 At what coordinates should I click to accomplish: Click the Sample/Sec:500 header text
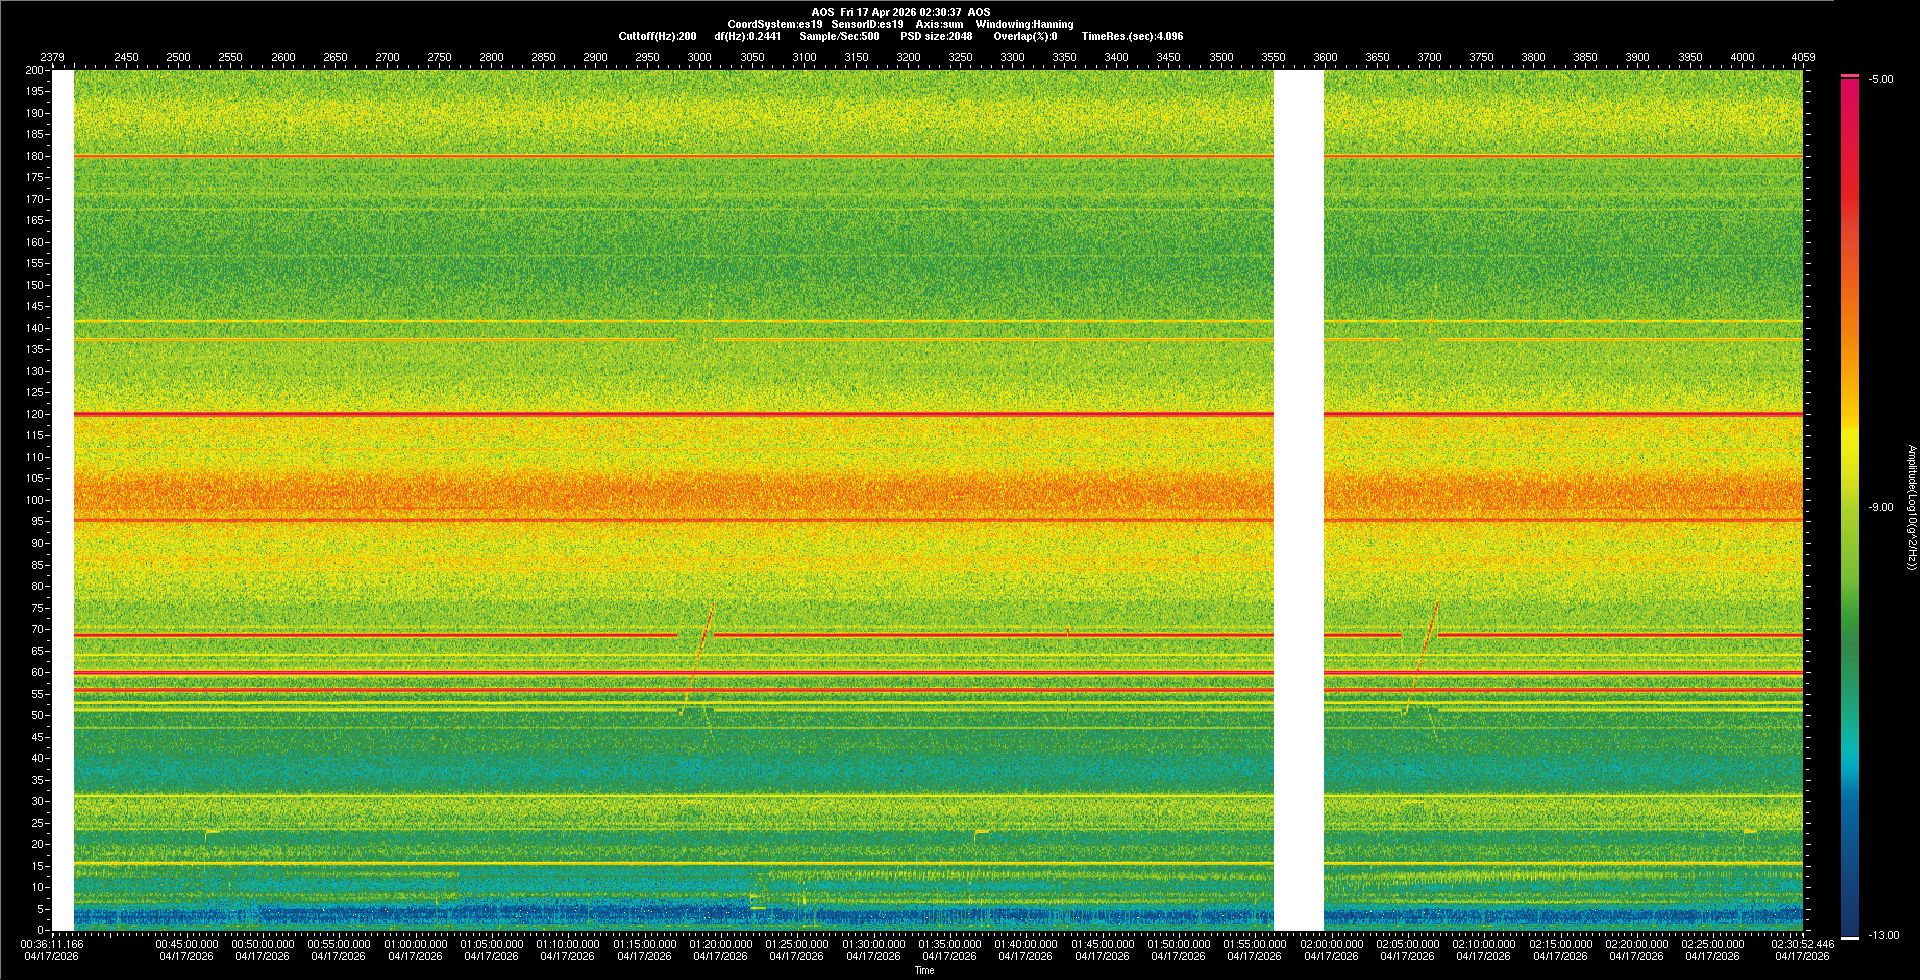click(x=839, y=36)
